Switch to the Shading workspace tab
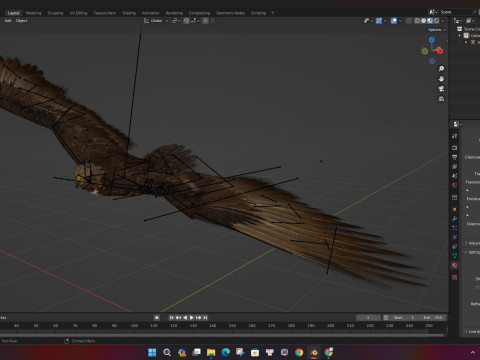This screenshot has width=480, height=360. [129, 13]
